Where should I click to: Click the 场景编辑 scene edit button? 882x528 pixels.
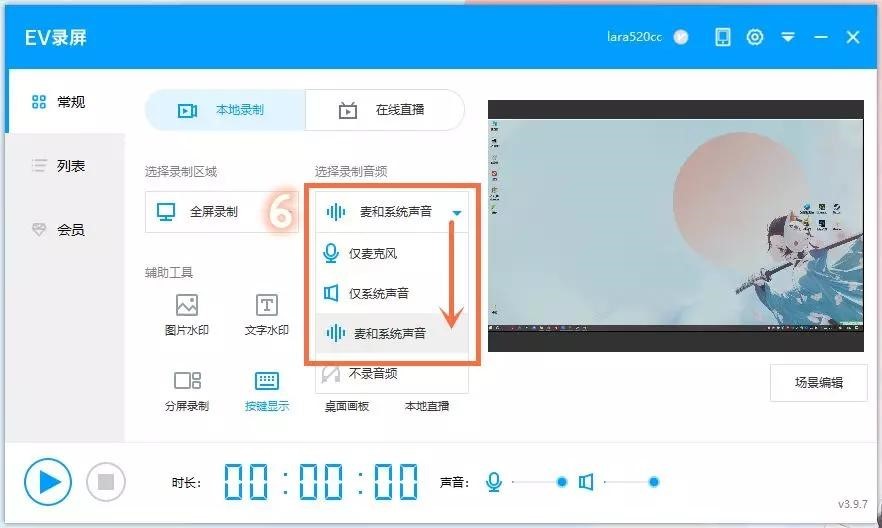(818, 383)
